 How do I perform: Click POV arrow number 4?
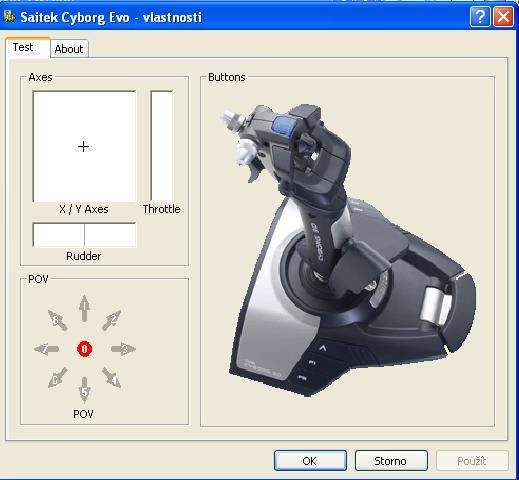point(112,377)
